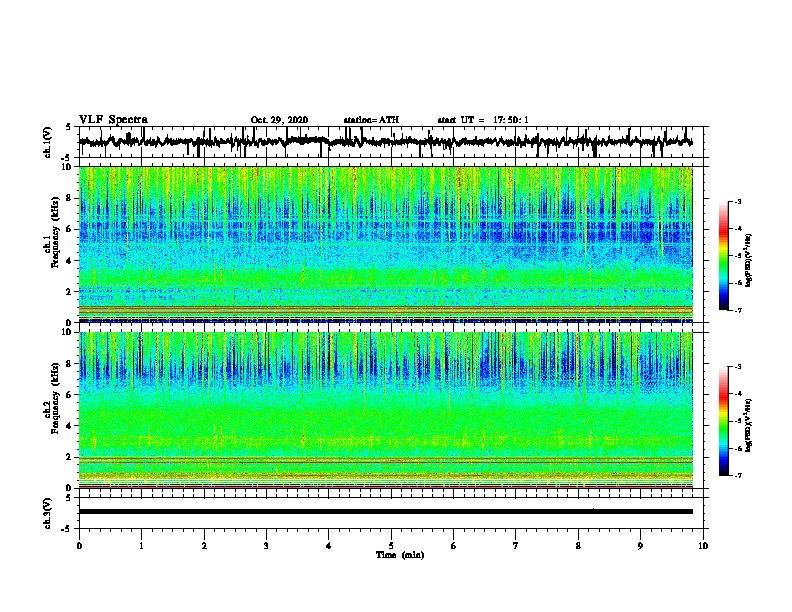792x612 pixels.
Task: Click the ch.2 spectrogram color scale bar
Action: (724, 421)
